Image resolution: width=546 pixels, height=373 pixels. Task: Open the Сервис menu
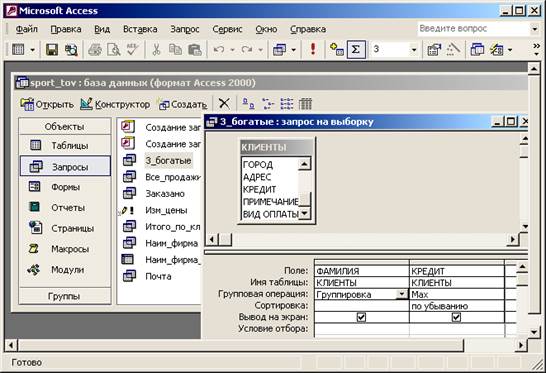(227, 29)
